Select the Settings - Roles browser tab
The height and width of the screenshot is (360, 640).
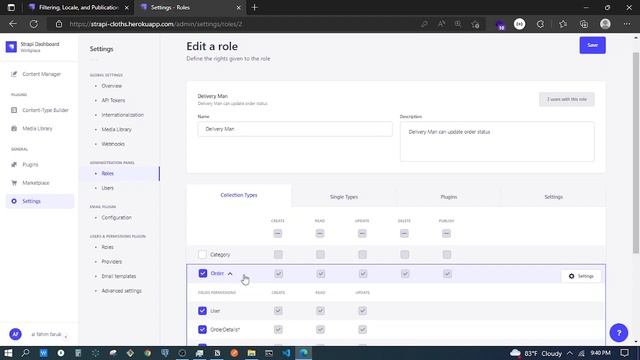[x=189, y=7]
